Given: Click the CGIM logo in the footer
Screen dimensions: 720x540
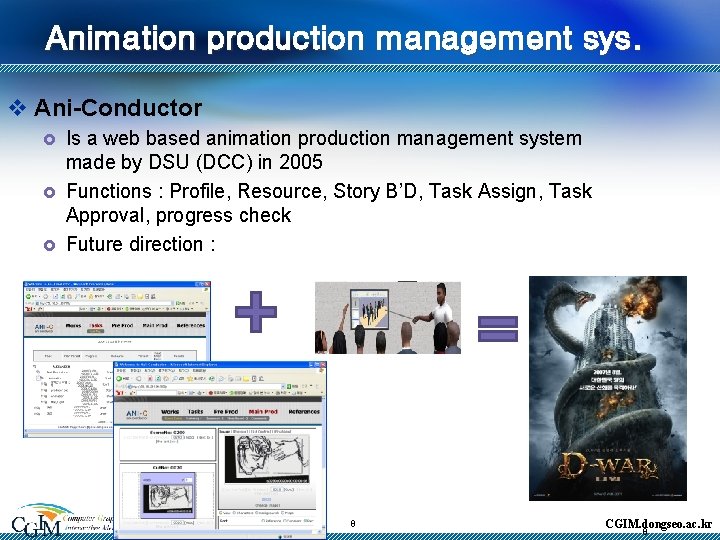Looking at the screenshot, I should (x=44, y=521).
